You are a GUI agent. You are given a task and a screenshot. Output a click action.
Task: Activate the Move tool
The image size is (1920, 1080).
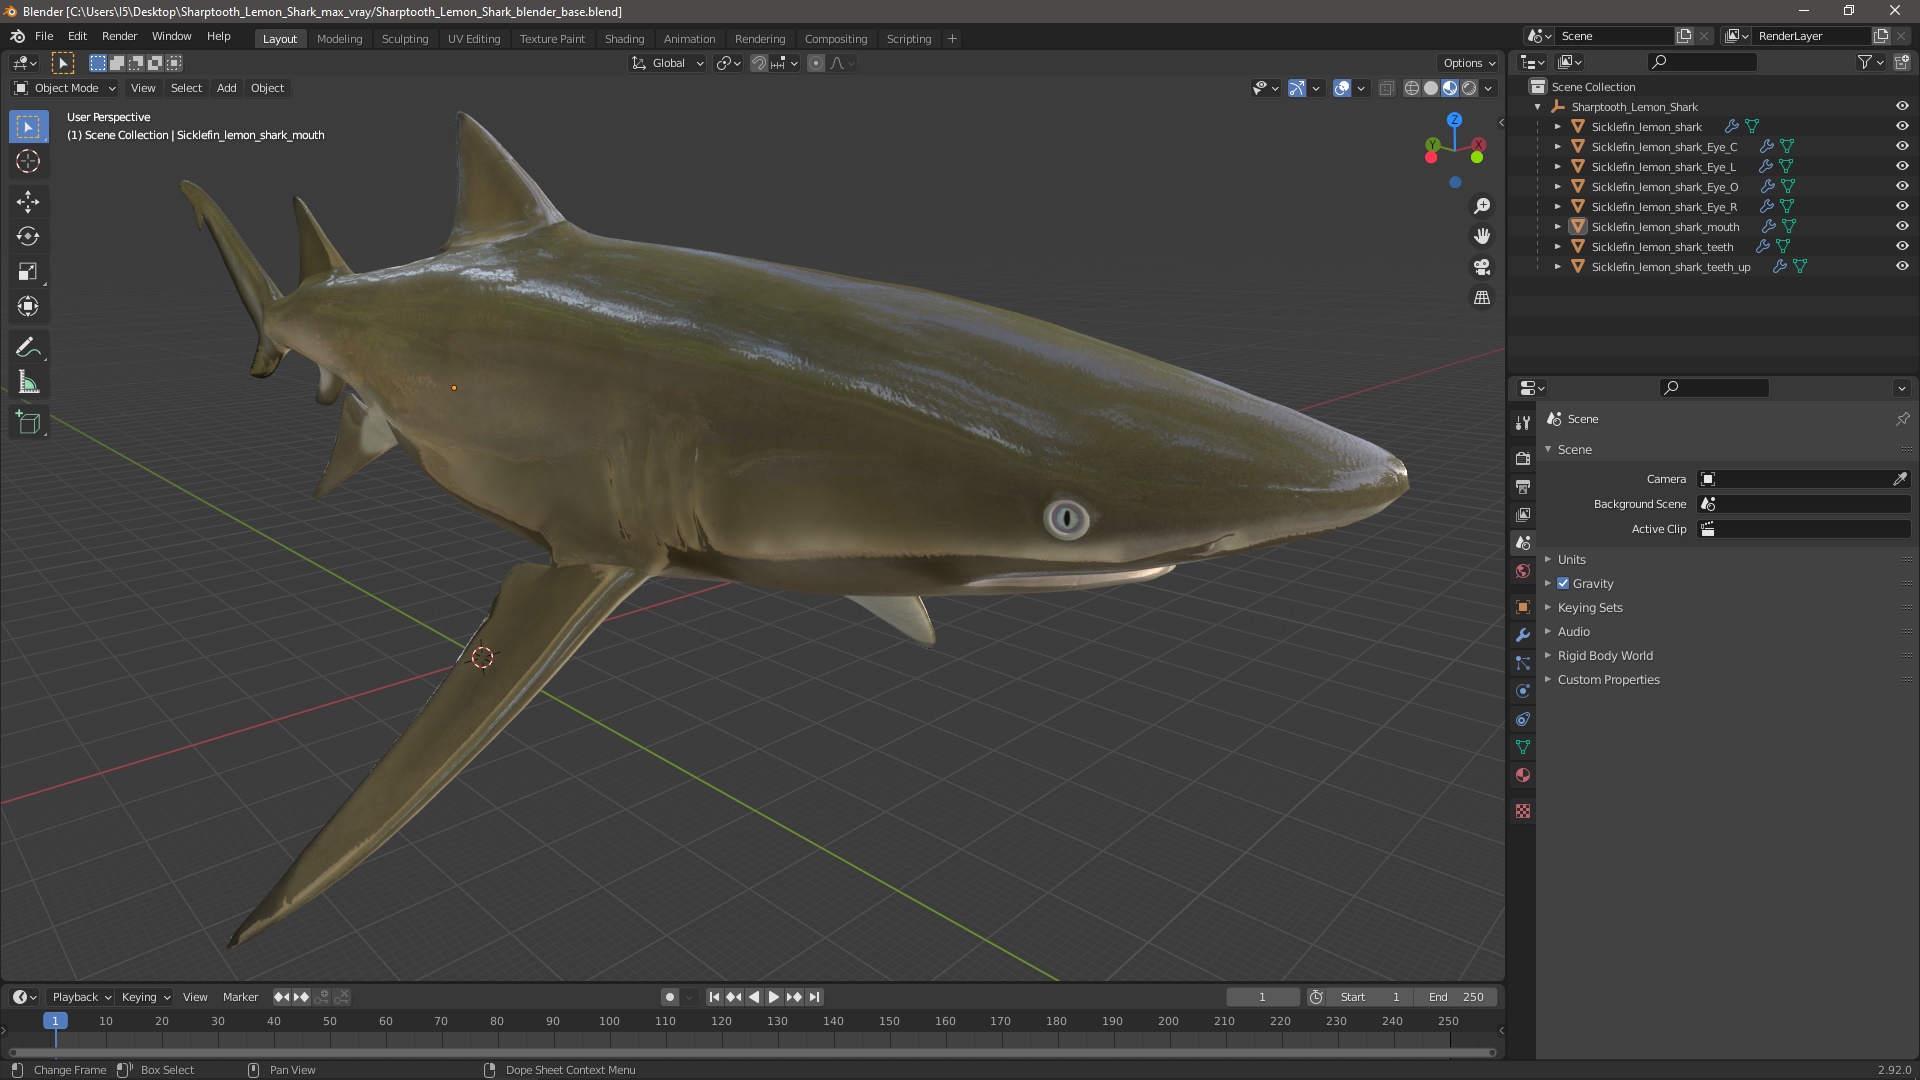click(28, 202)
